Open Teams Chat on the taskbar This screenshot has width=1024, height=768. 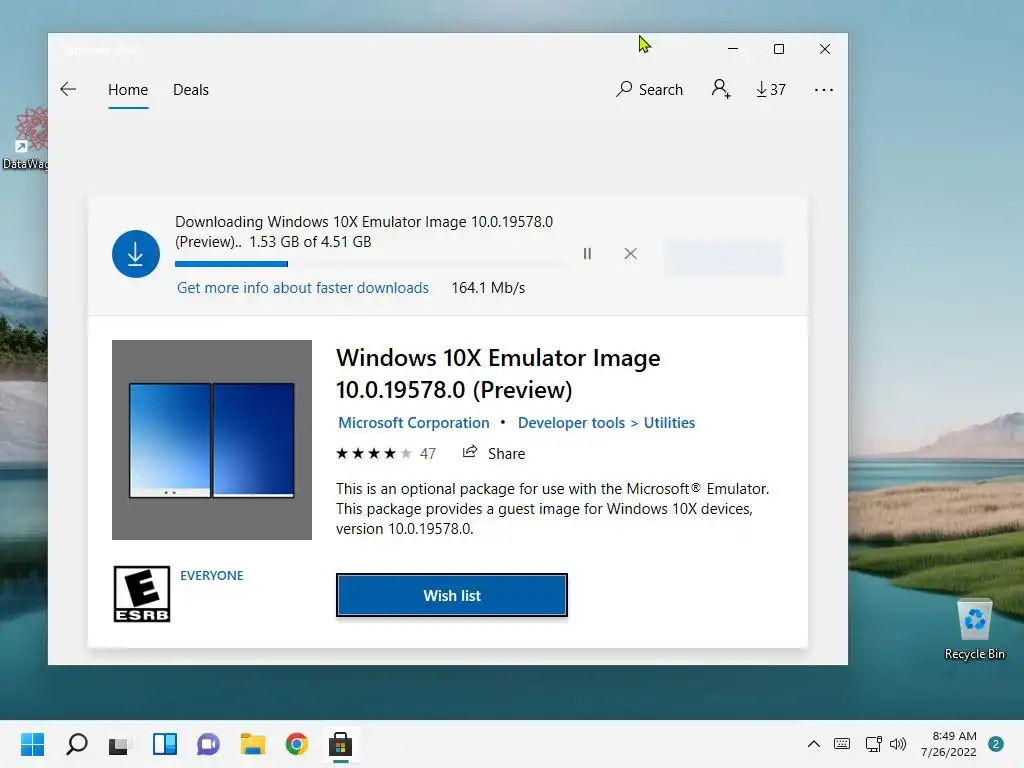tap(208, 744)
